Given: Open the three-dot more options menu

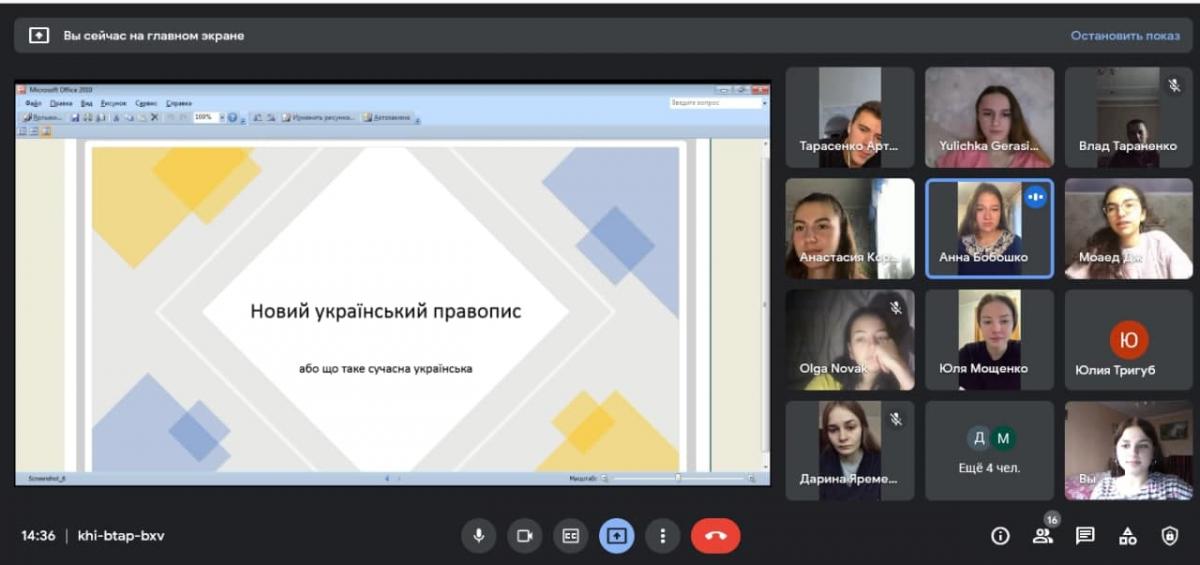Looking at the screenshot, I should click(x=662, y=536).
